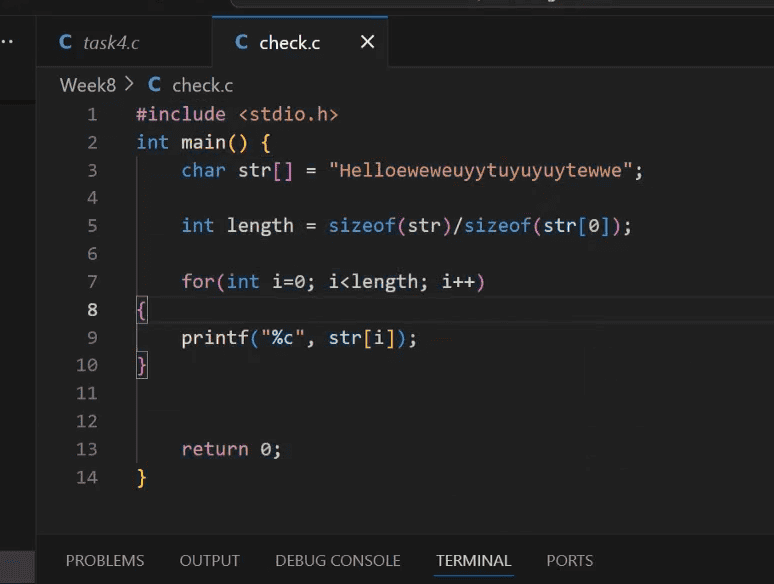Close the check.c editor tab

click(367, 42)
